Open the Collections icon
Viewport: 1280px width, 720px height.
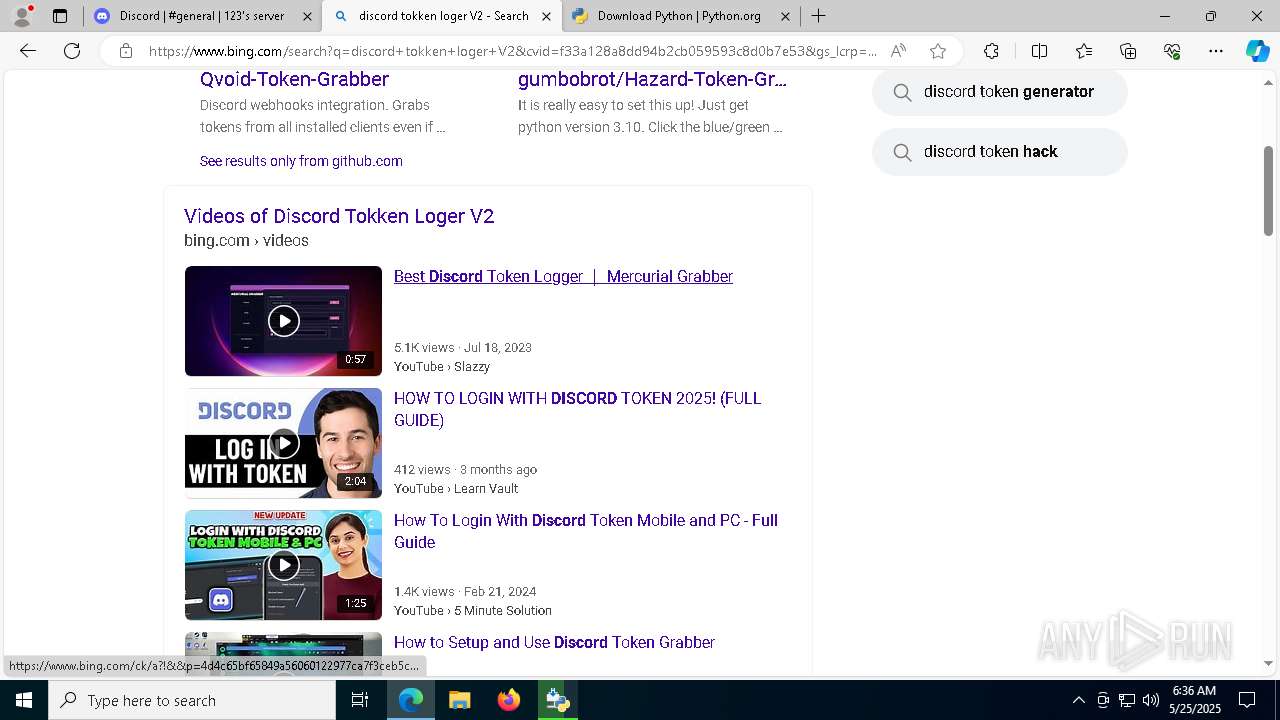1128,51
